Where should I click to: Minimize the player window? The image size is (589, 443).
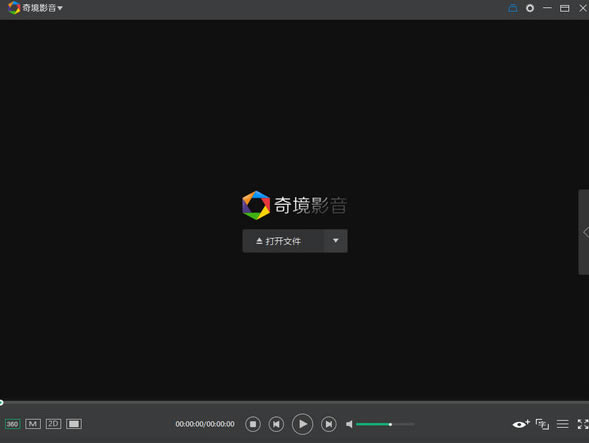547,8
